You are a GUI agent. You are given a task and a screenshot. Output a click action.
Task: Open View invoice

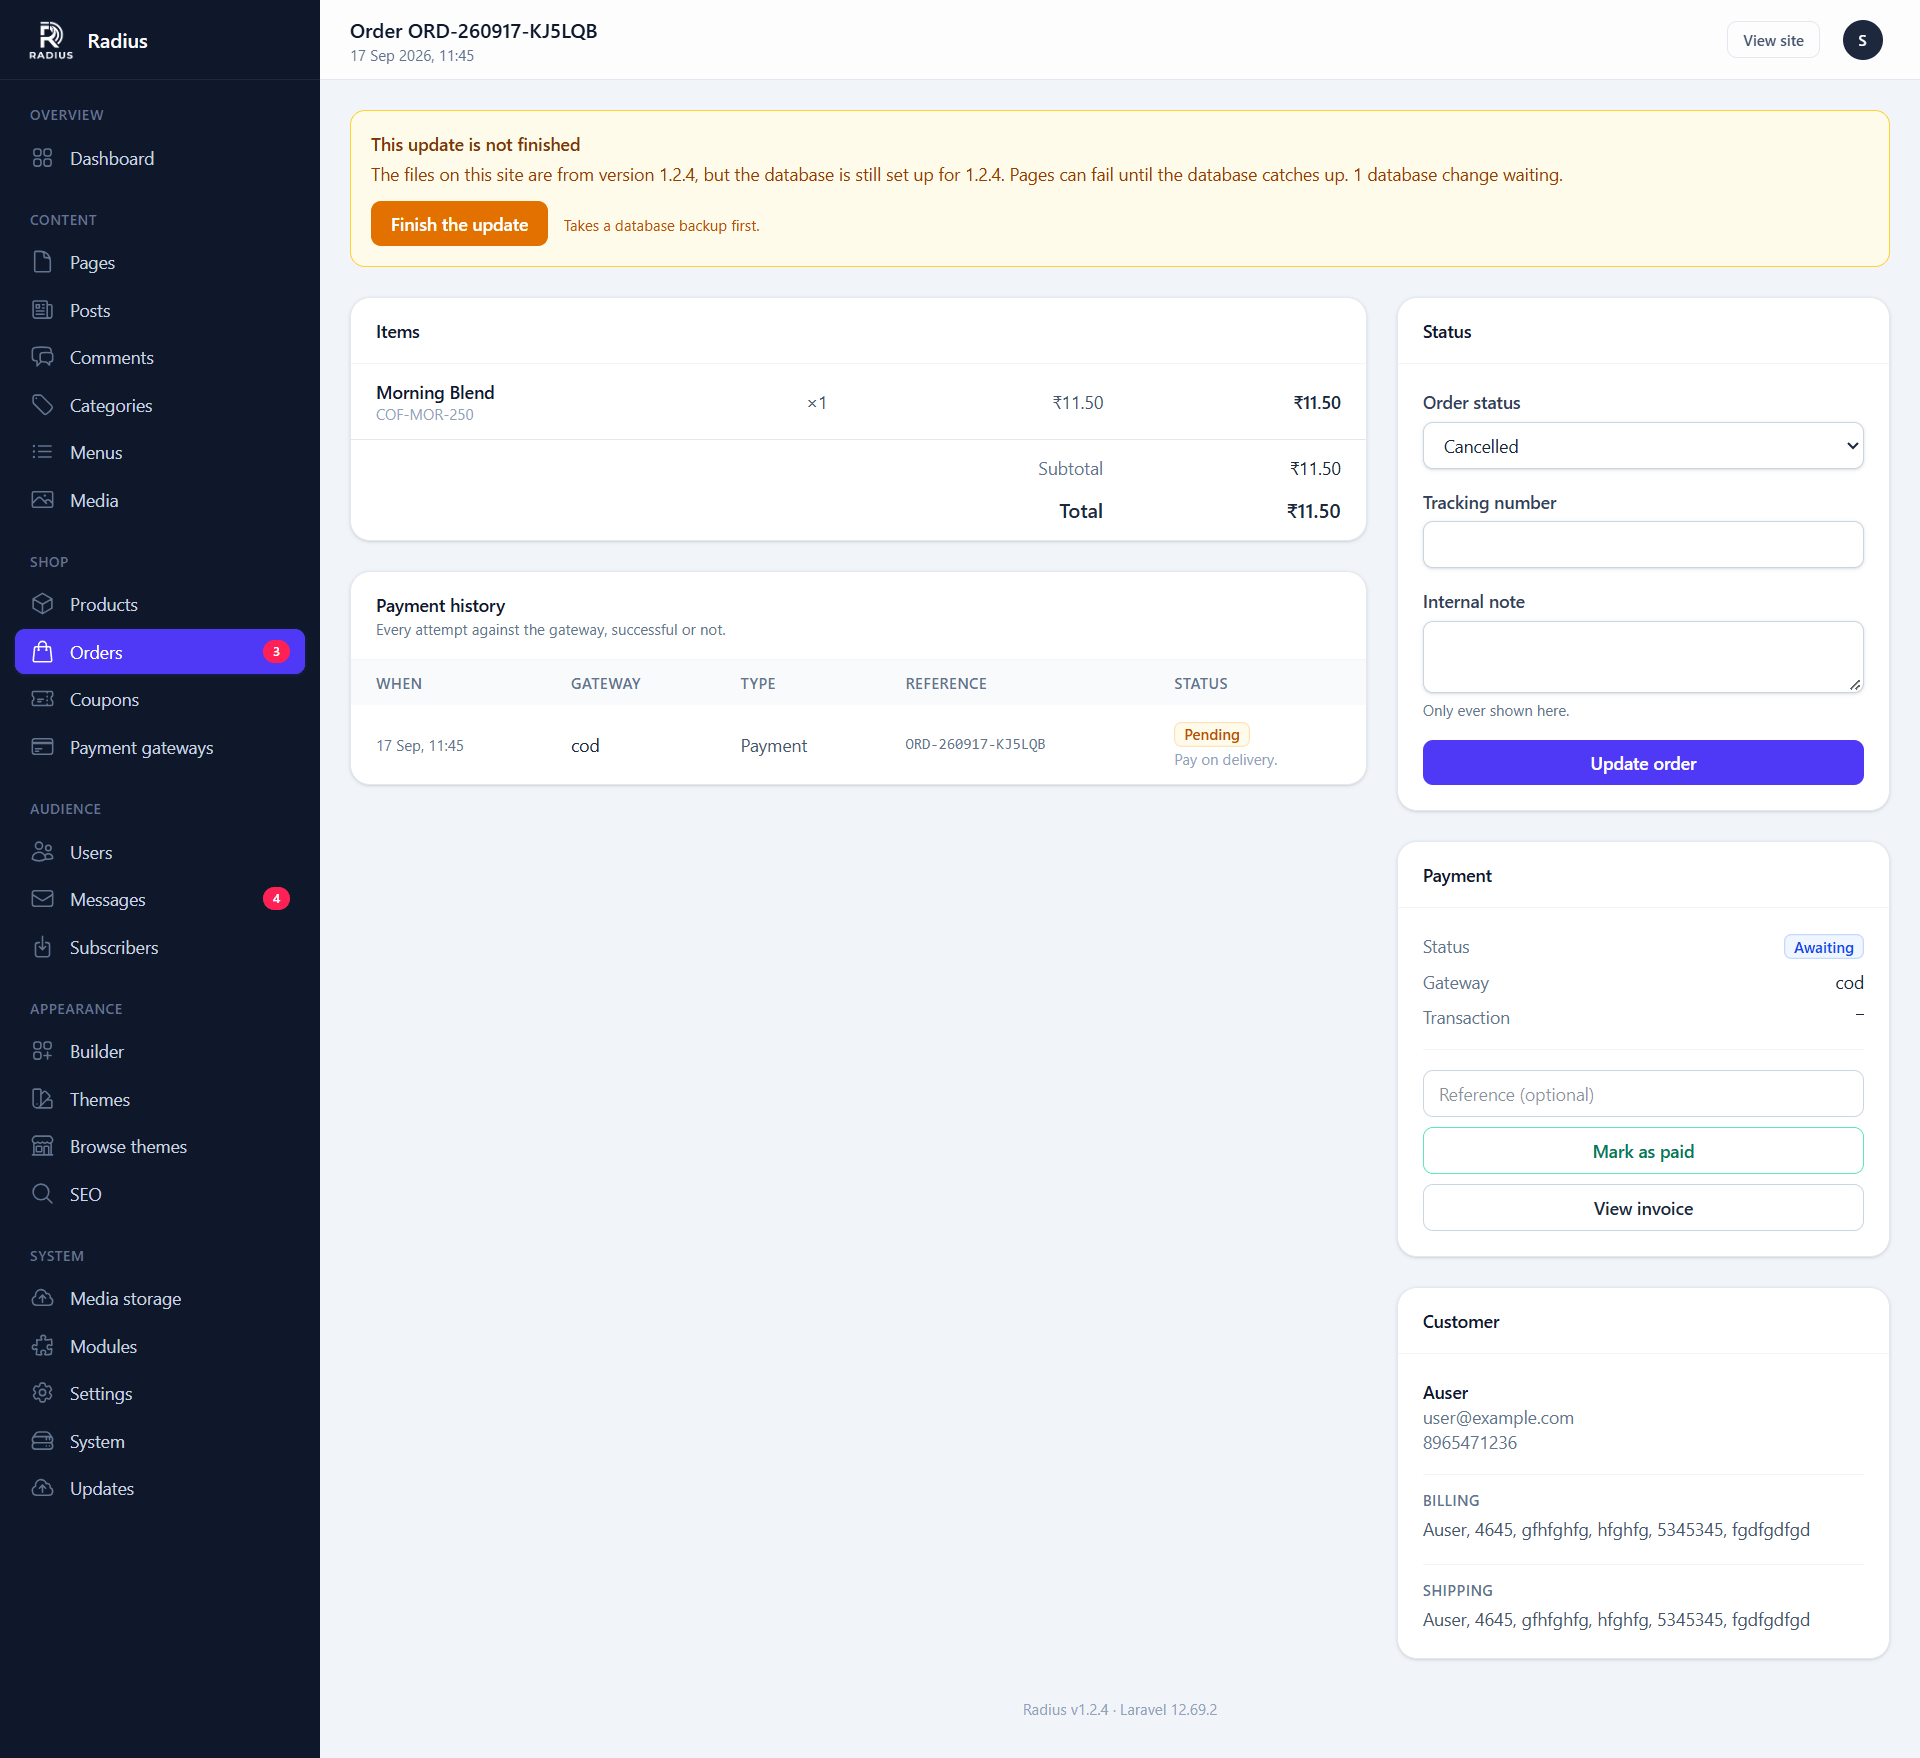1643,1208
